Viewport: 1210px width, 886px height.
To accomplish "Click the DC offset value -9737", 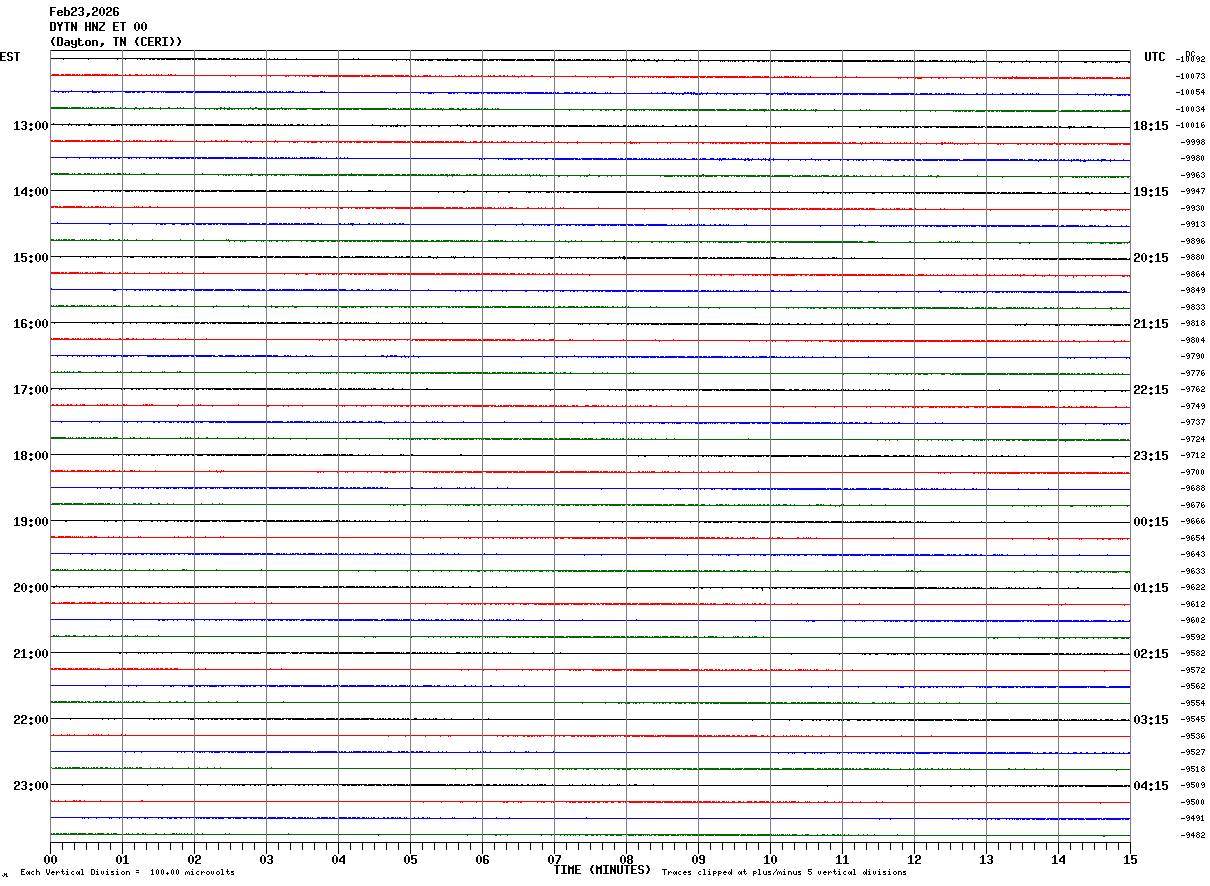I will coord(1193,423).
